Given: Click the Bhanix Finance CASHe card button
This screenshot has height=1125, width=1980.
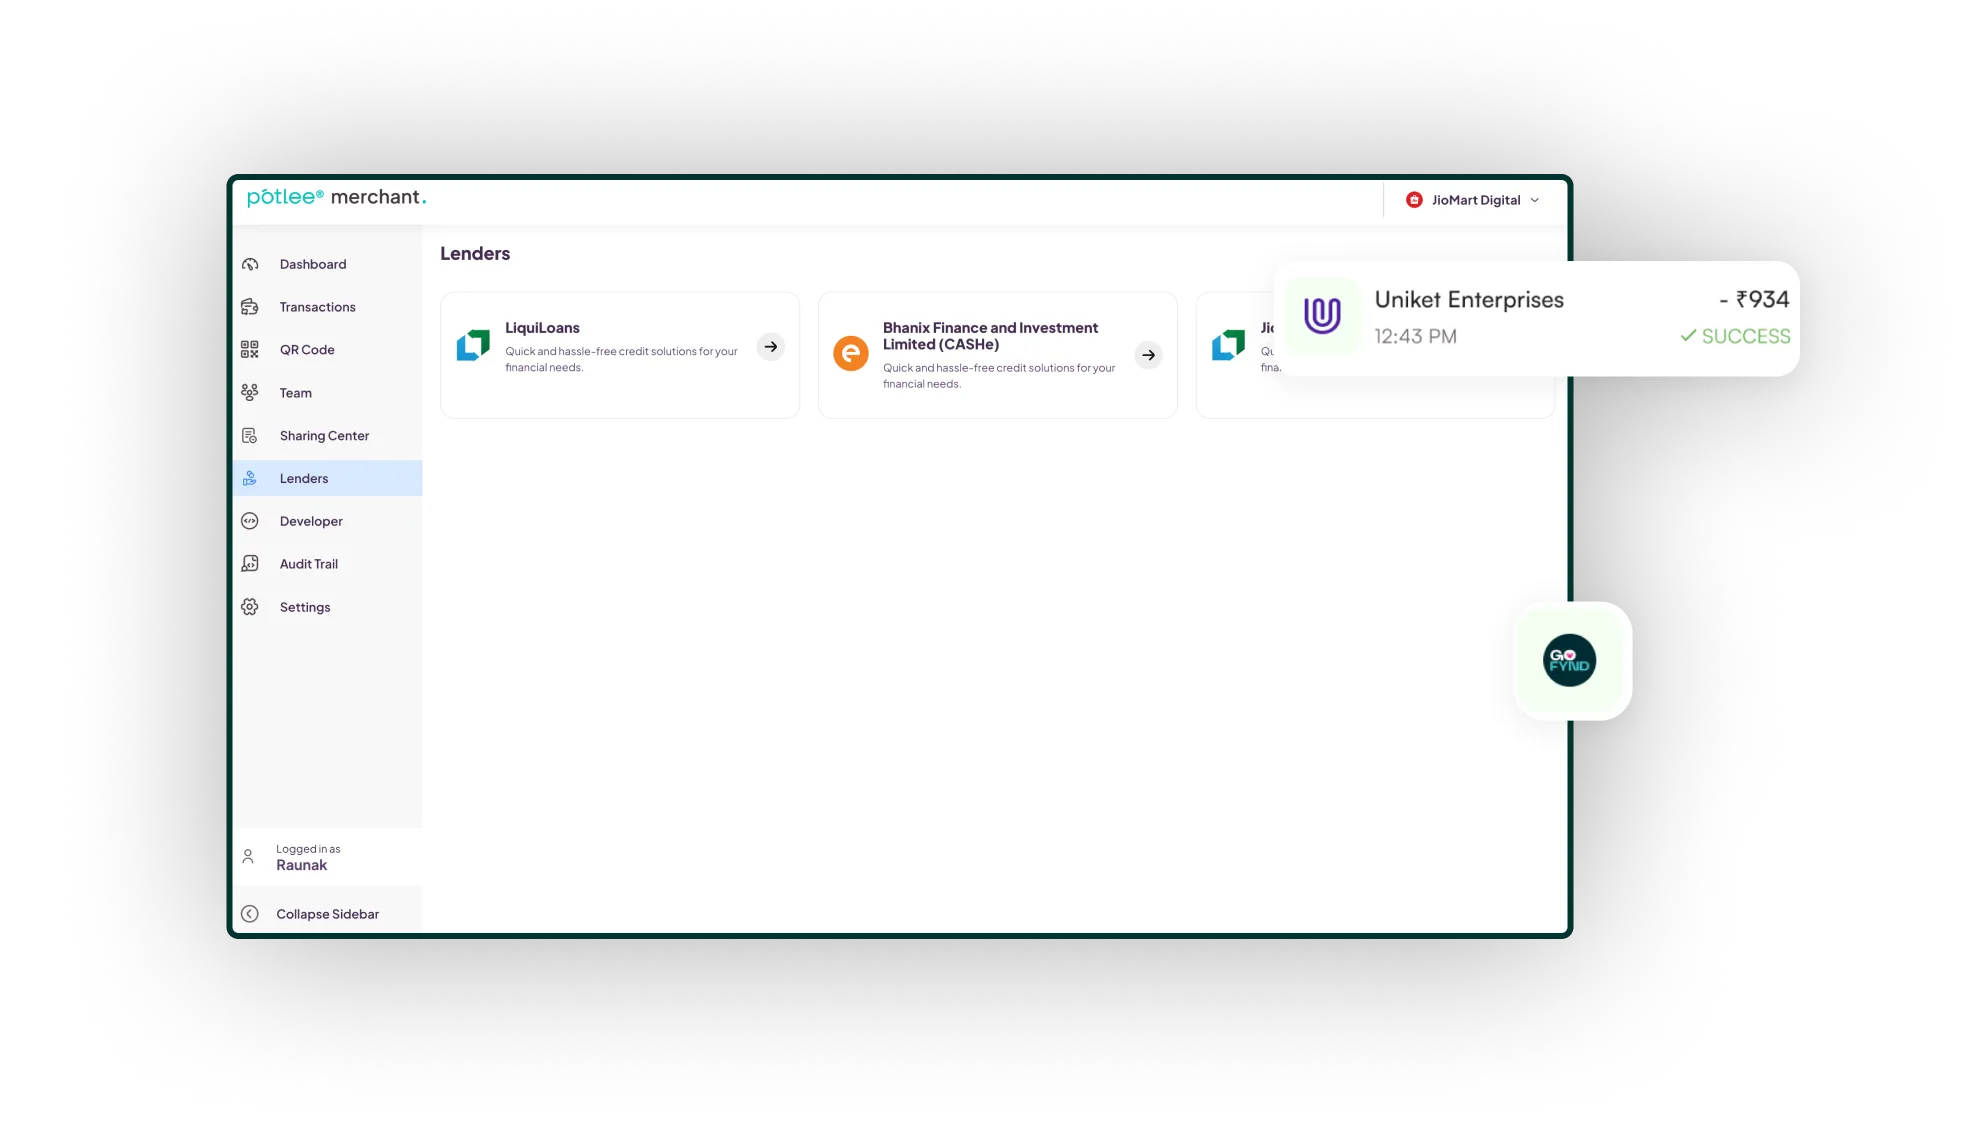Looking at the screenshot, I should tap(1149, 355).
